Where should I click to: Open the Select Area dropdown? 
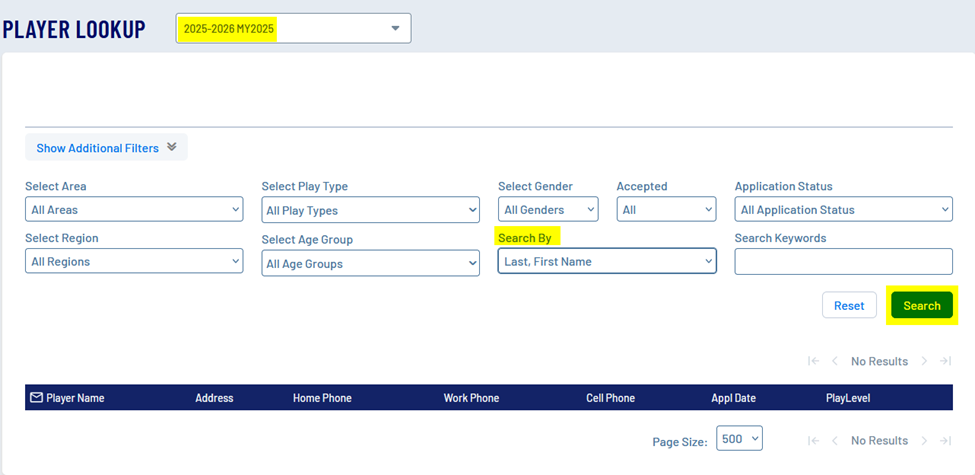pyautogui.click(x=134, y=210)
